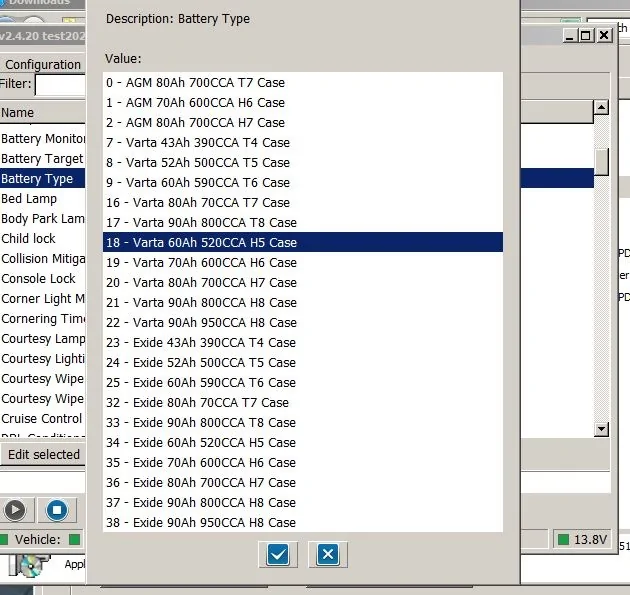Click the green Vehicle status indicator
630x595 pixels.
tap(74, 539)
